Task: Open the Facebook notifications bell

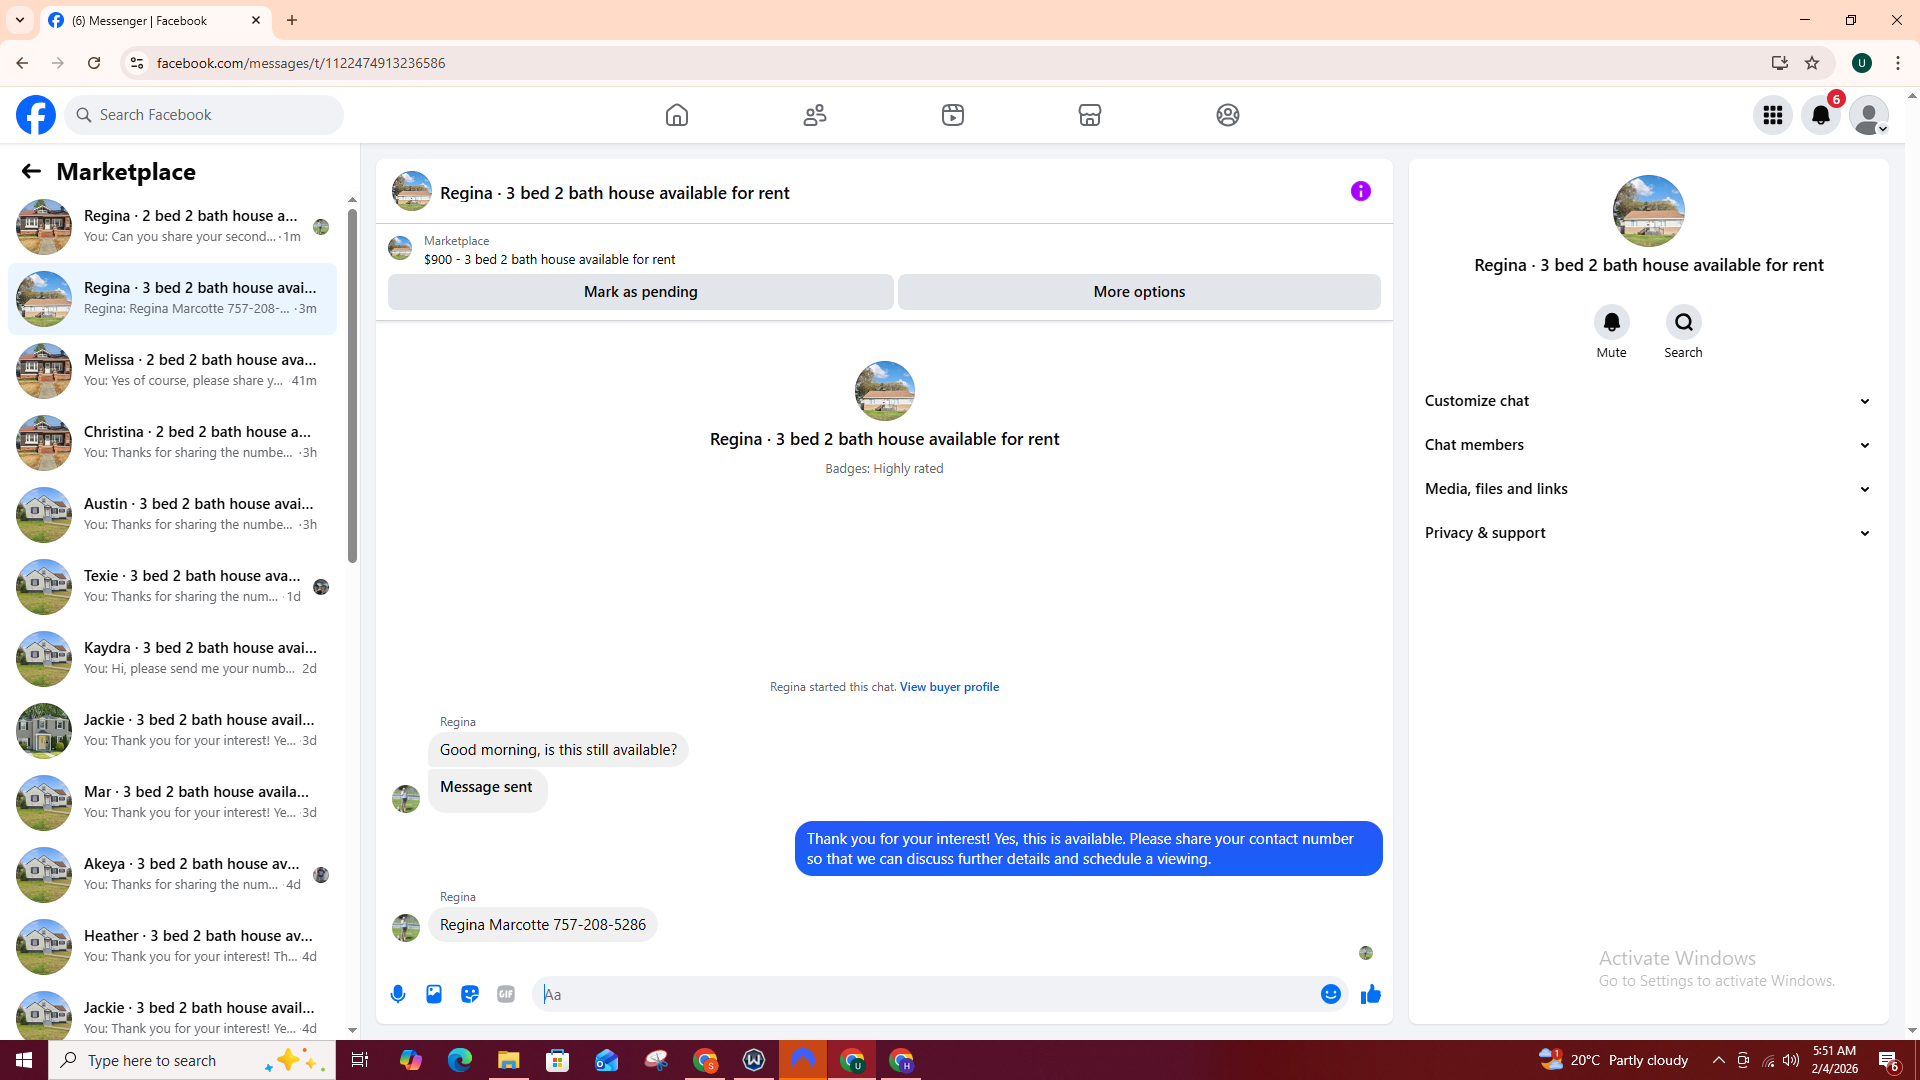Action: click(x=1820, y=115)
